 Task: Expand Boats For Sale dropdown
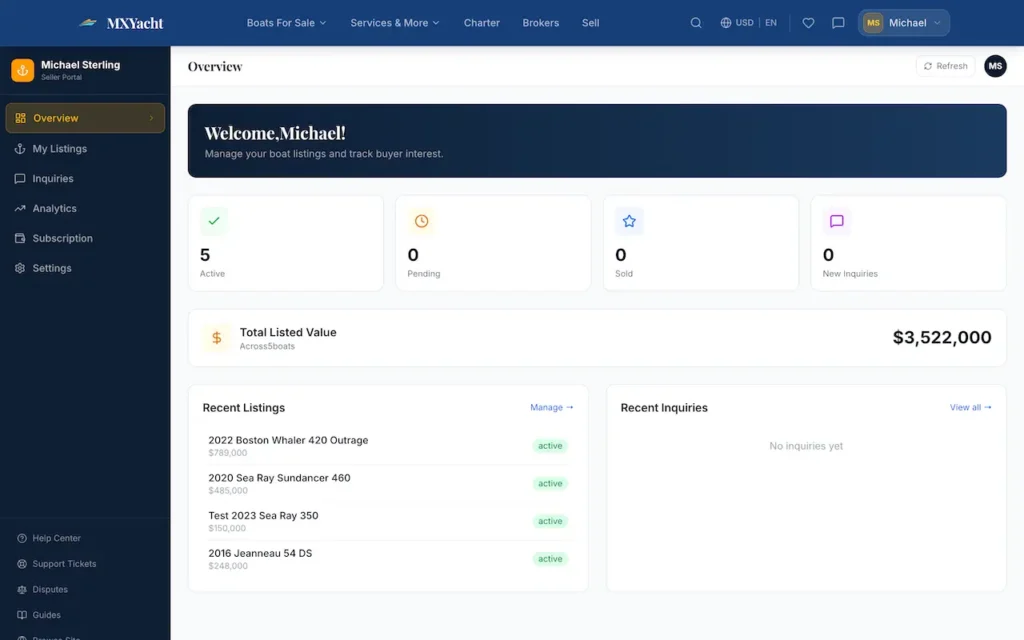[x=286, y=23]
